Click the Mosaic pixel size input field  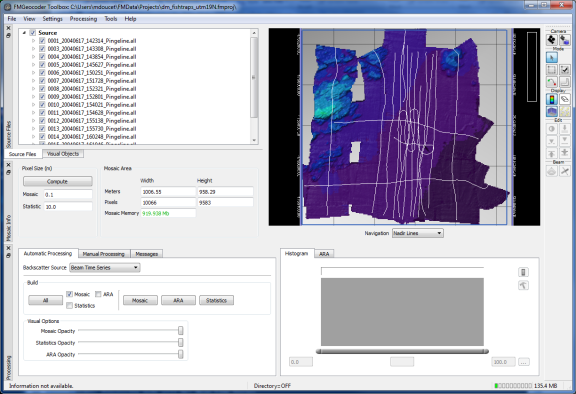coord(68,195)
